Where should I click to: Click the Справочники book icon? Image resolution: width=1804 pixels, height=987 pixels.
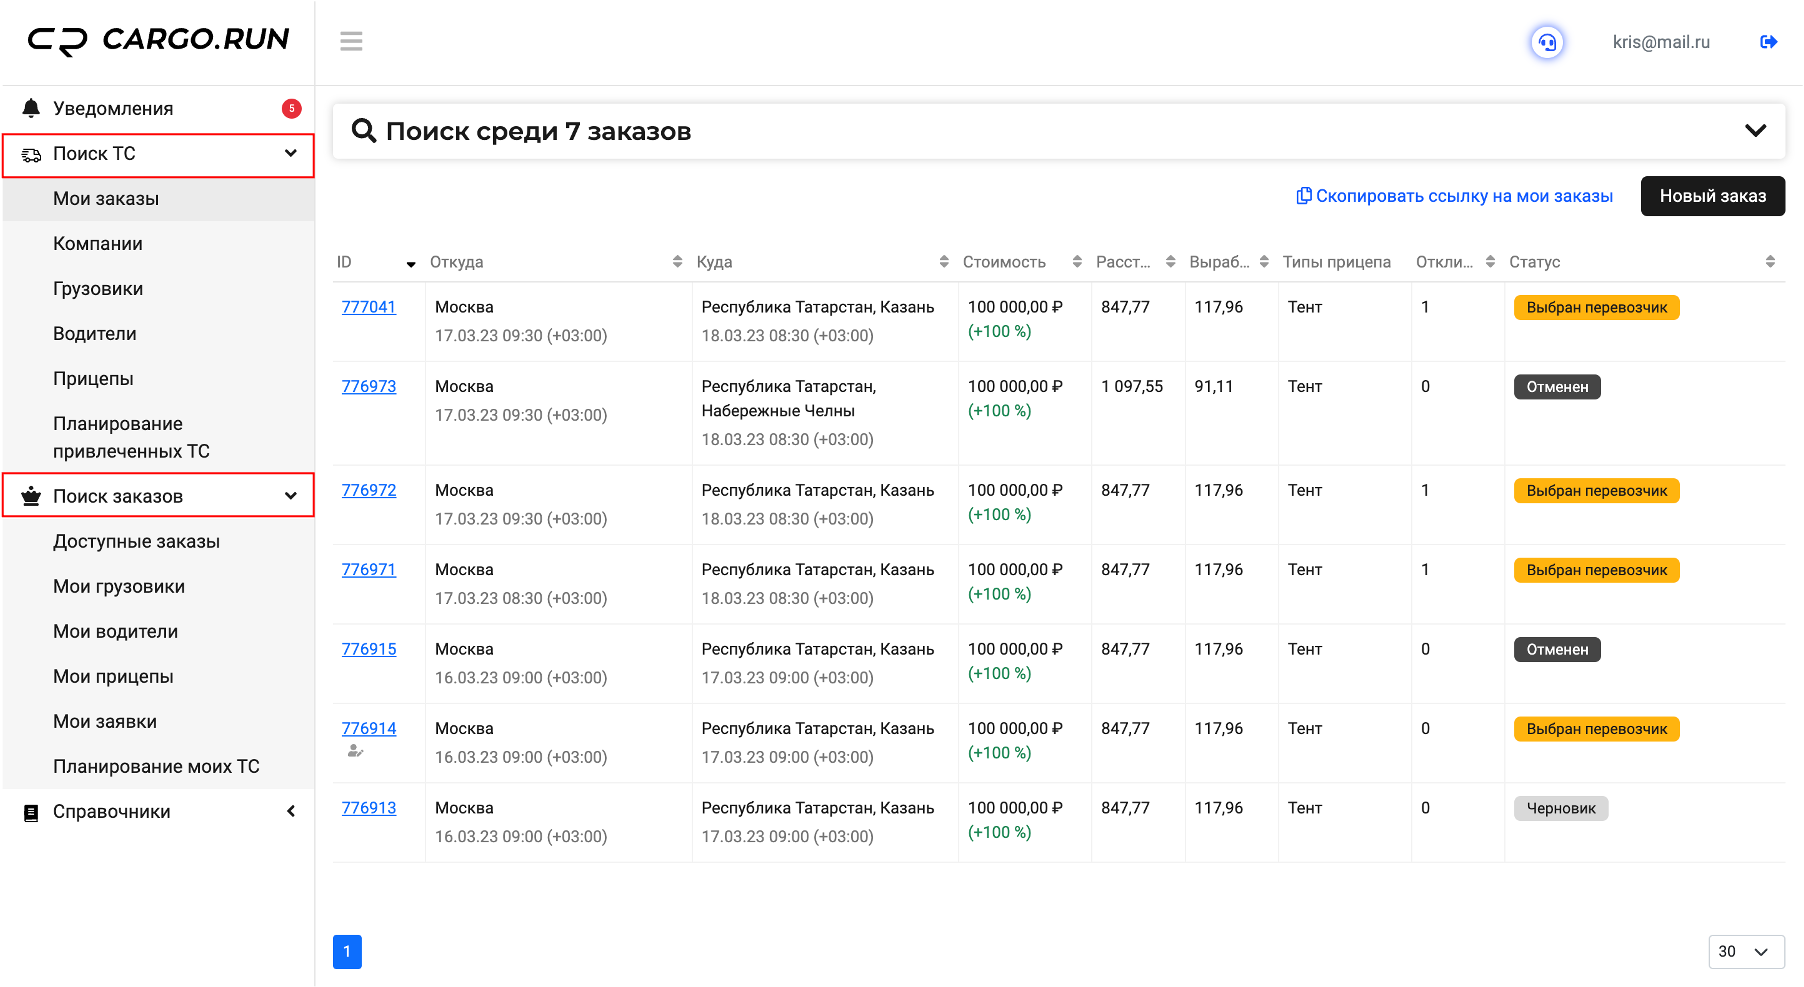[31, 812]
